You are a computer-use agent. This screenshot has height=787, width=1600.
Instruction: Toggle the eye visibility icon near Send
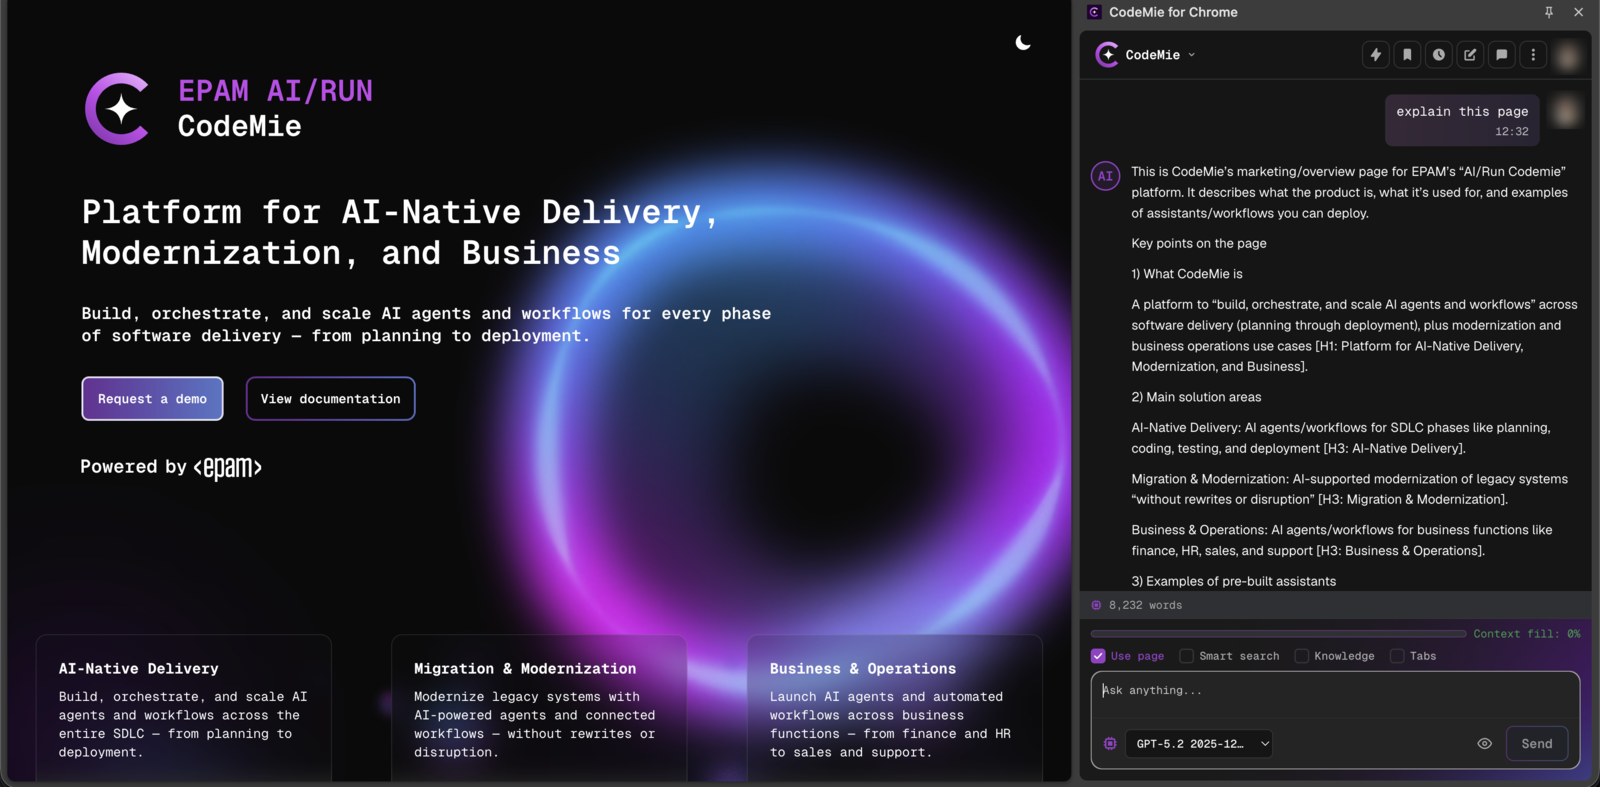[x=1485, y=743]
